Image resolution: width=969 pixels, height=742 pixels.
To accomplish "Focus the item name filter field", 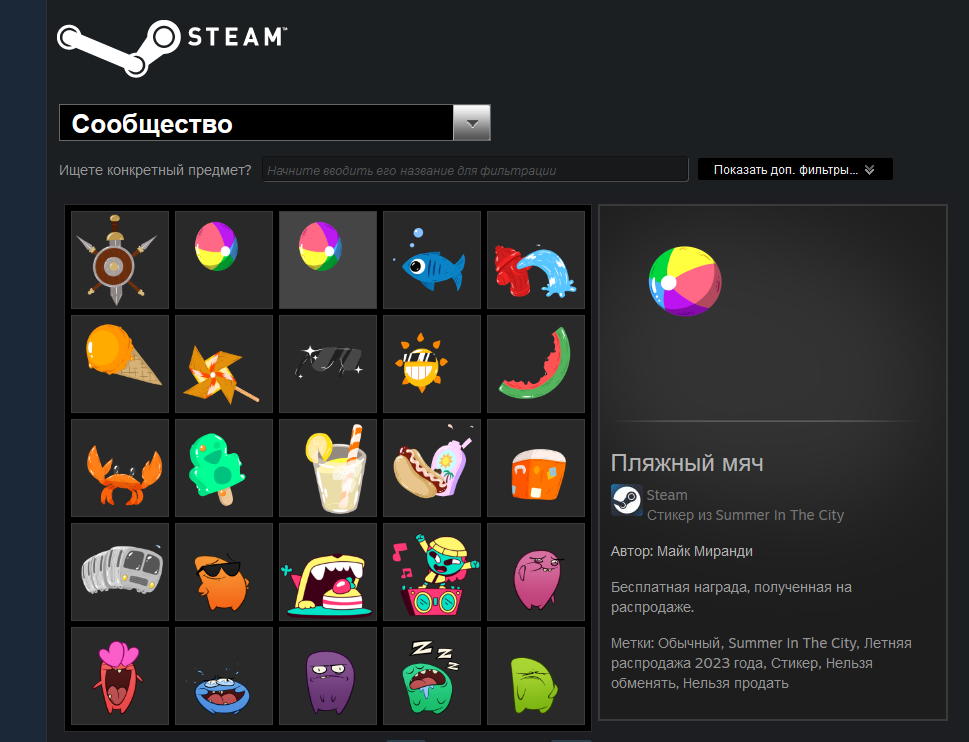I will [475, 170].
